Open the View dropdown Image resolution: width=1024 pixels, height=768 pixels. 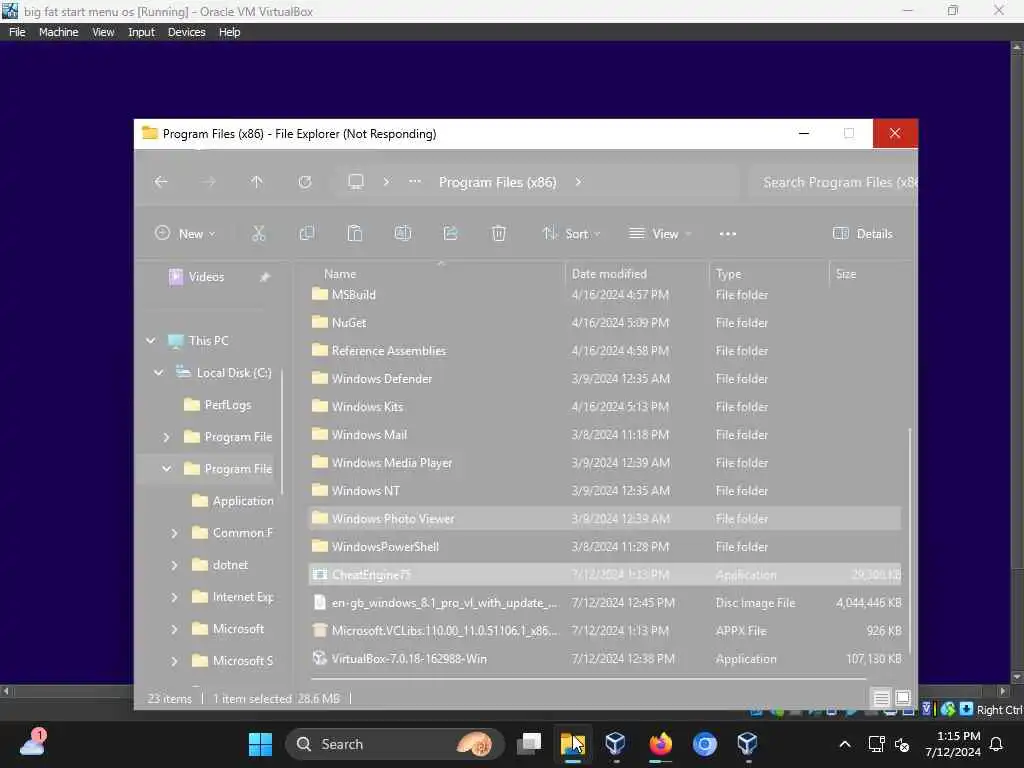click(660, 234)
